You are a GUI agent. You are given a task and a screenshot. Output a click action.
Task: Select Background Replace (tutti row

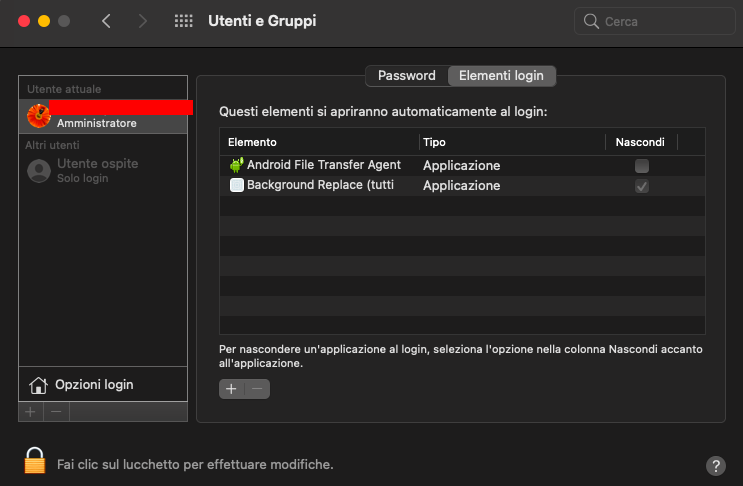click(462, 186)
